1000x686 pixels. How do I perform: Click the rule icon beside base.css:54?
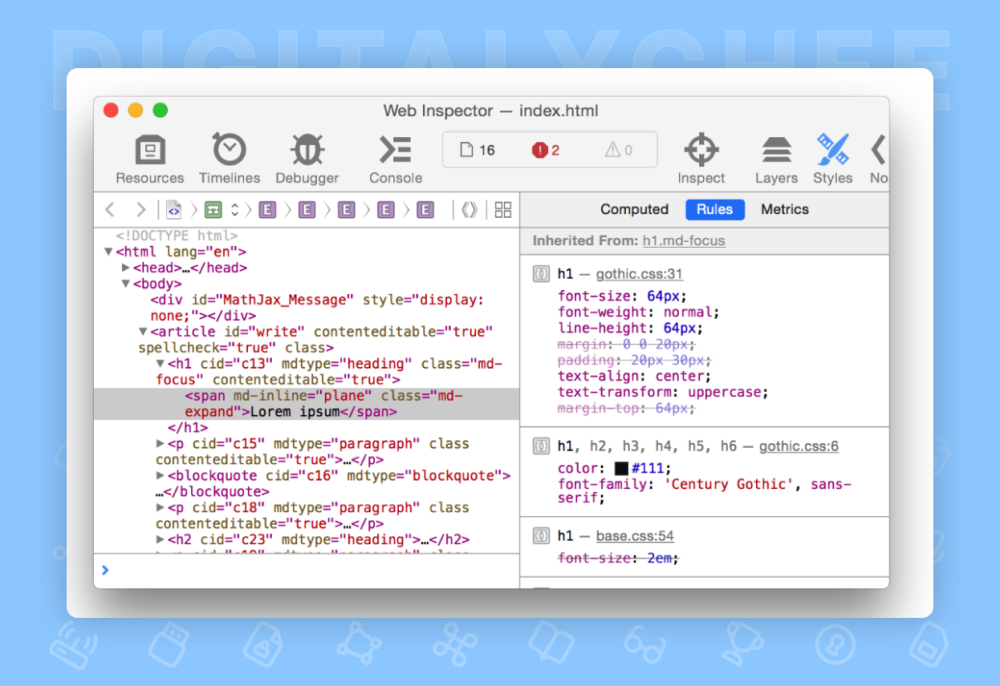[541, 536]
